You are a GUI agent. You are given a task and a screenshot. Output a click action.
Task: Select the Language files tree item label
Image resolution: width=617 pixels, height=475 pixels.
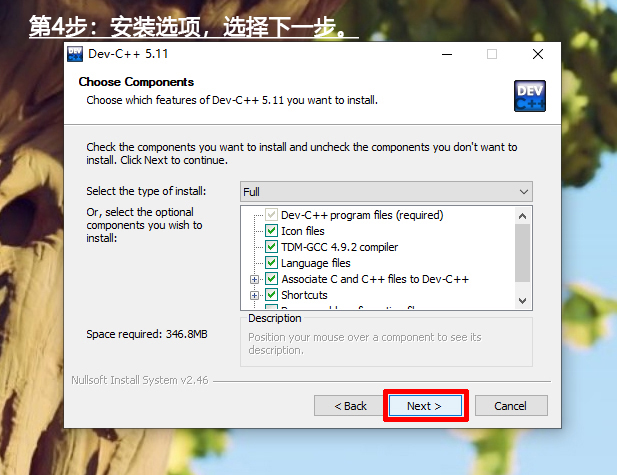point(316,263)
